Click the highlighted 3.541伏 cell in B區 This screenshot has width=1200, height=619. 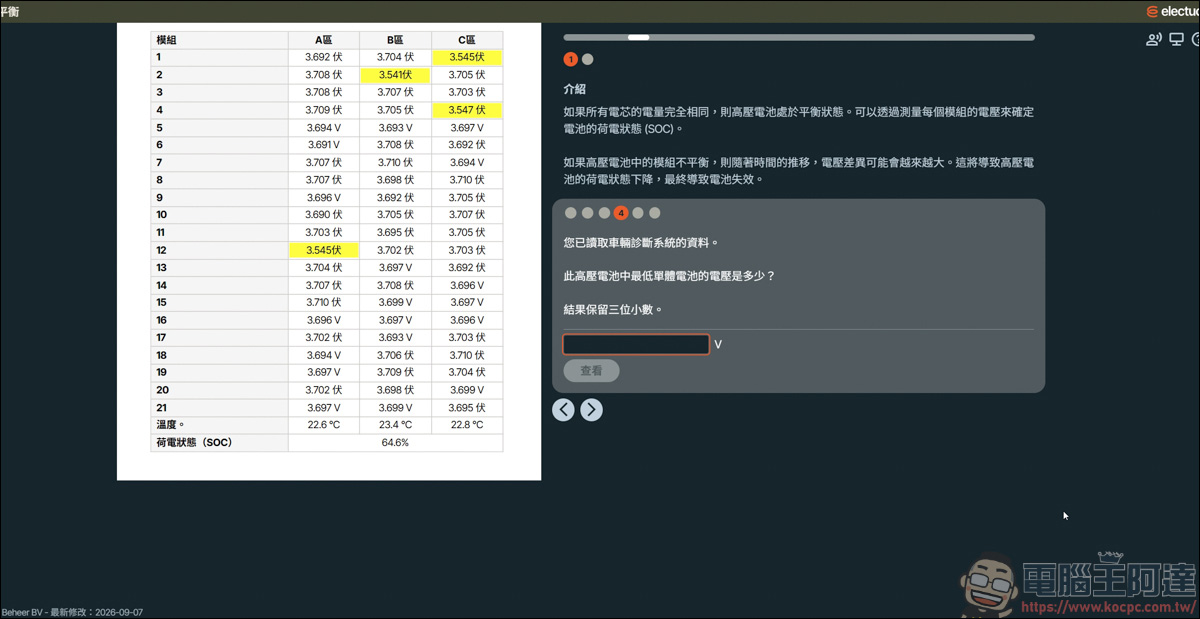click(395, 75)
